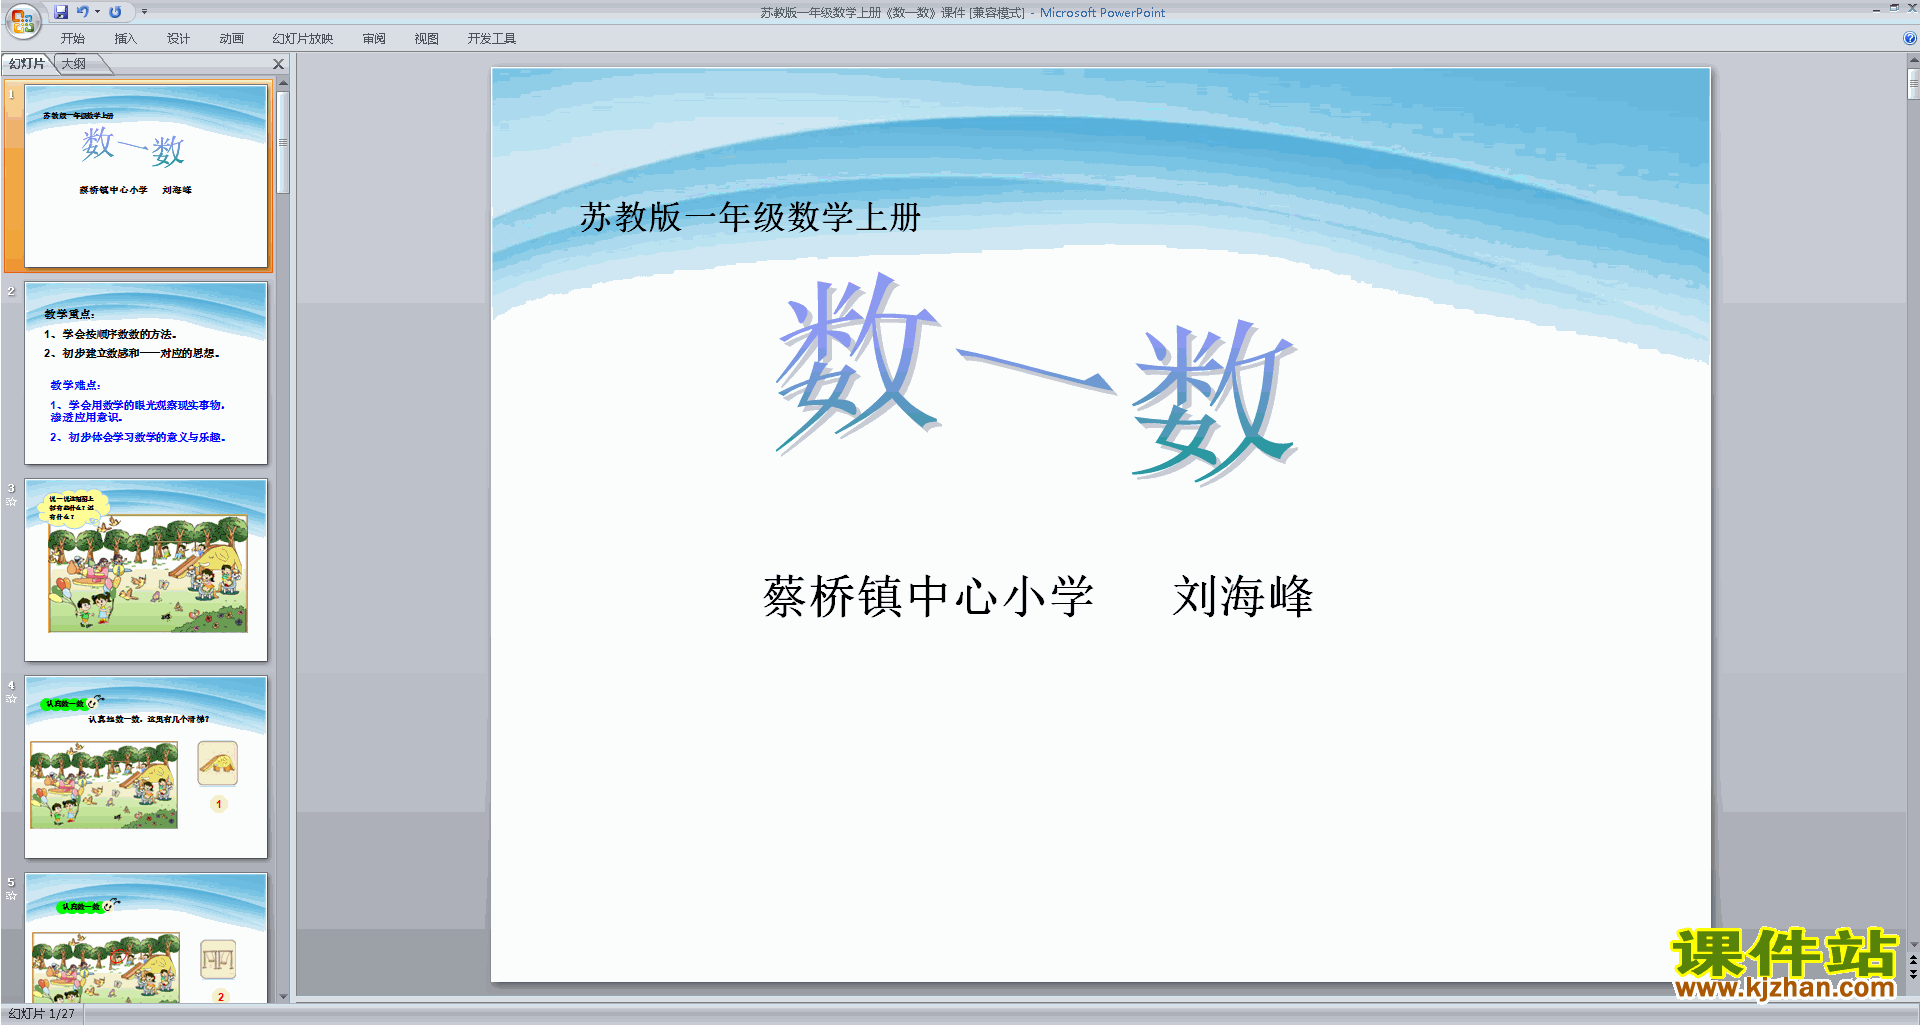Open the 审阅 ribbon tab
The height and width of the screenshot is (1025, 1920).
374,38
